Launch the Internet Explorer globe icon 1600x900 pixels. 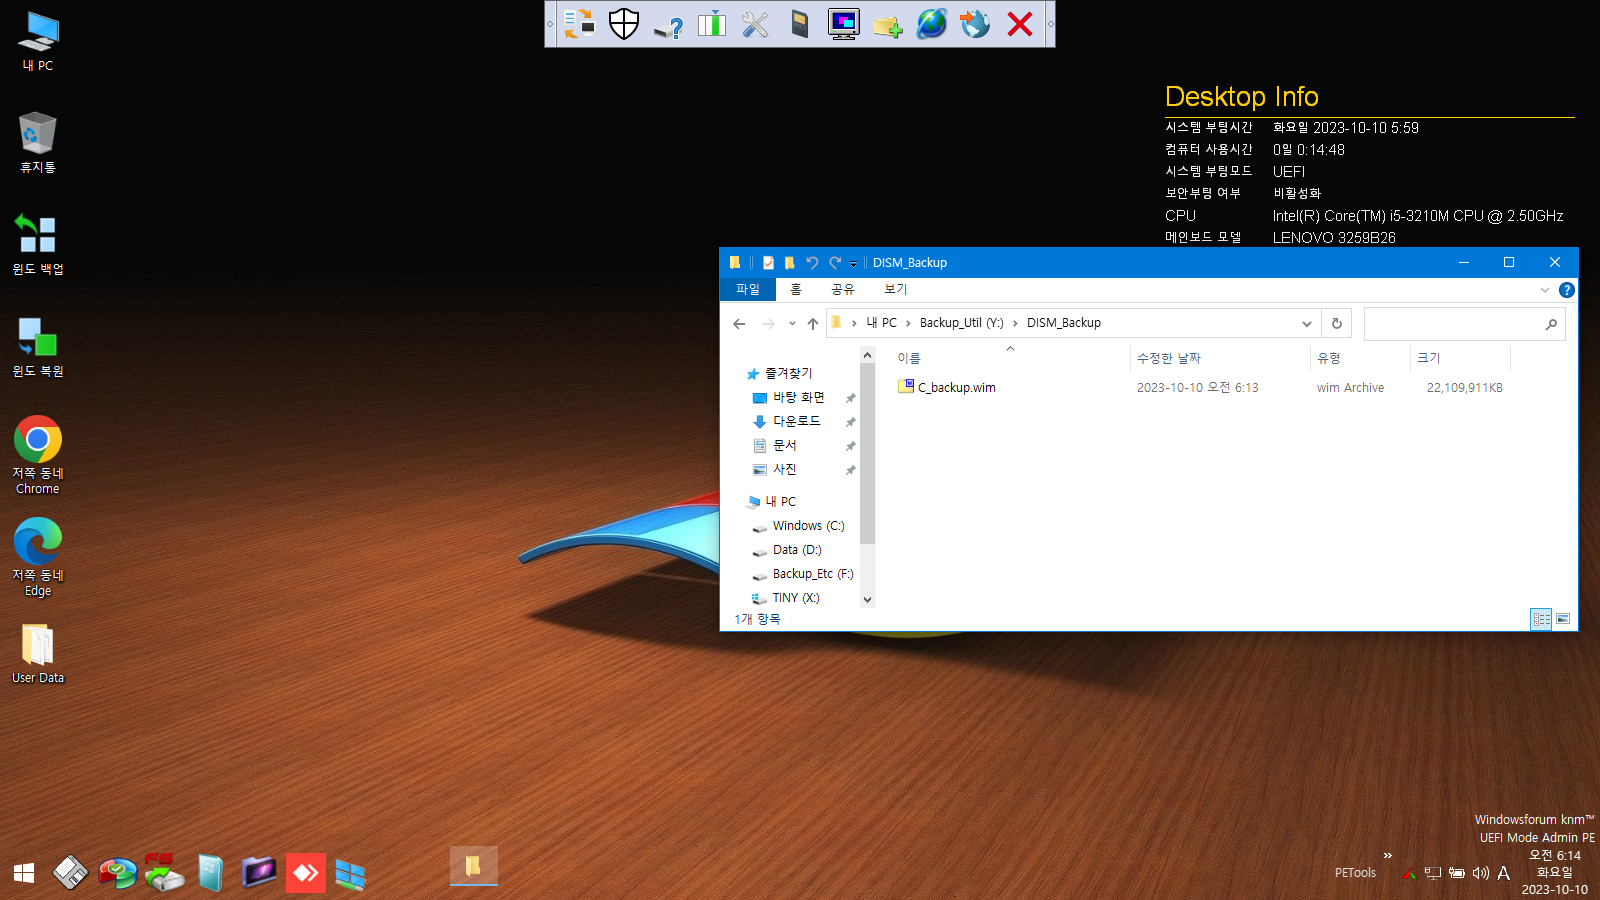932,23
